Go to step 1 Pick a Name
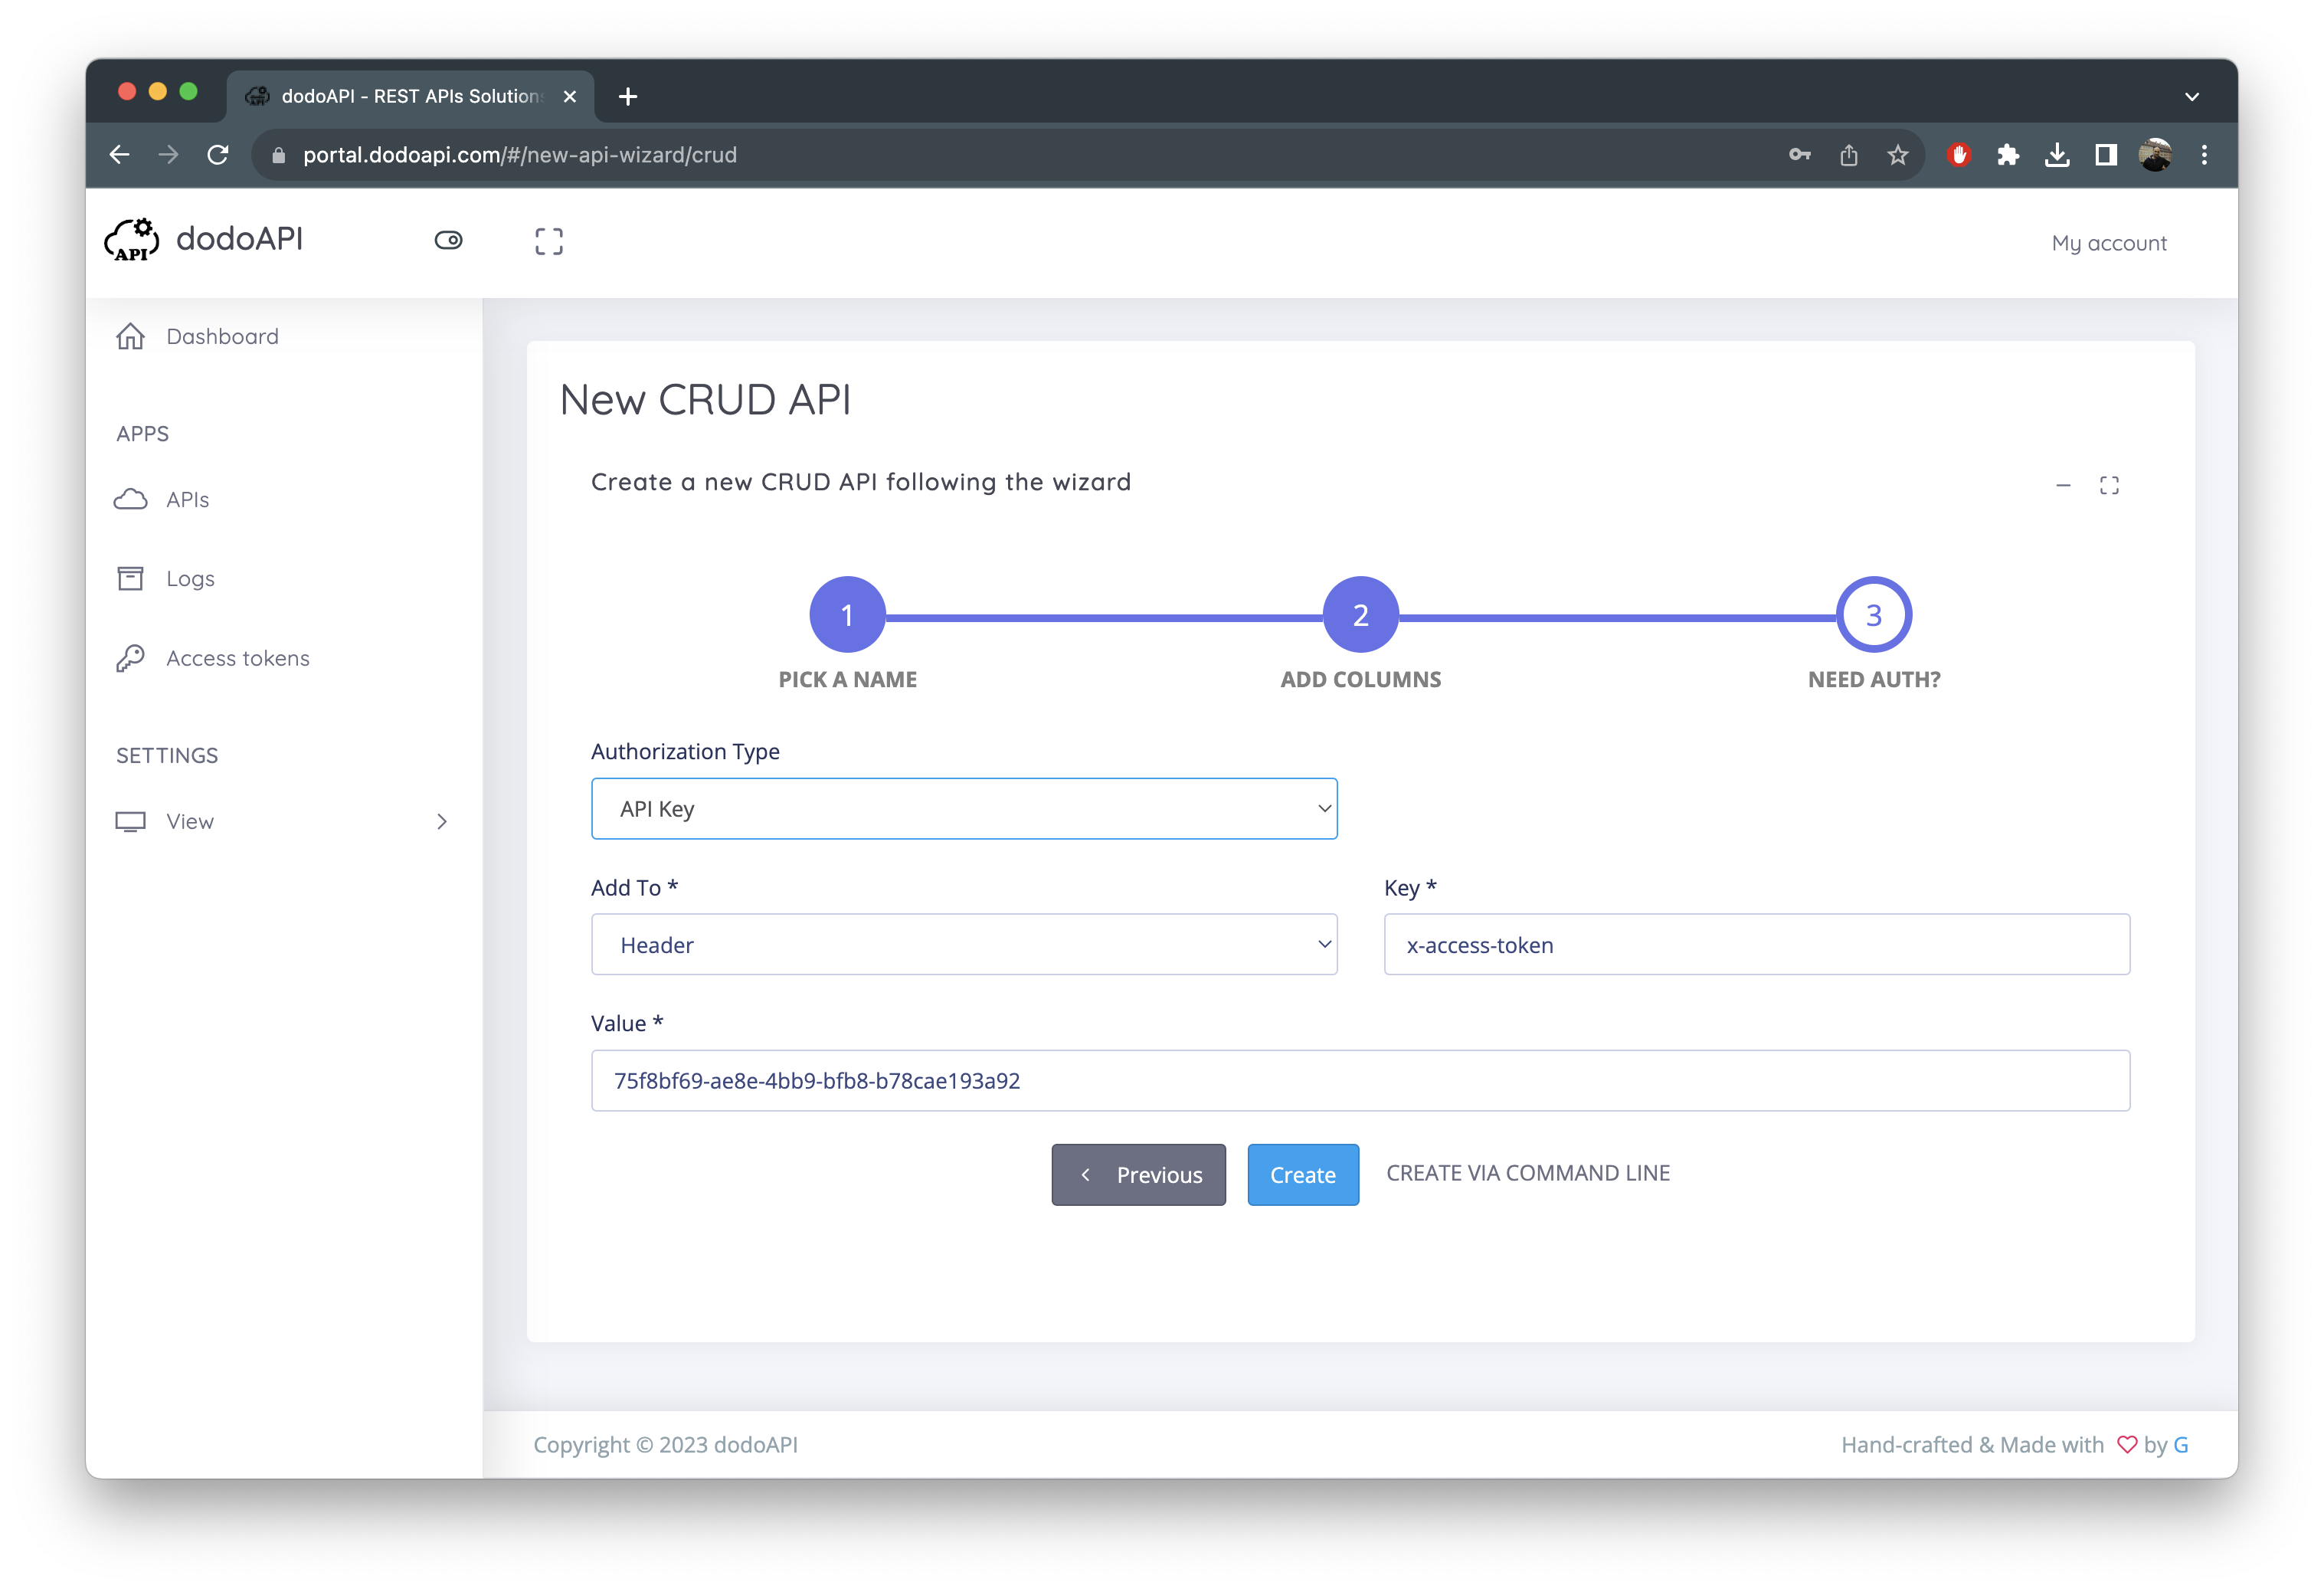This screenshot has width=2324, height=1592. pyautogui.click(x=847, y=615)
